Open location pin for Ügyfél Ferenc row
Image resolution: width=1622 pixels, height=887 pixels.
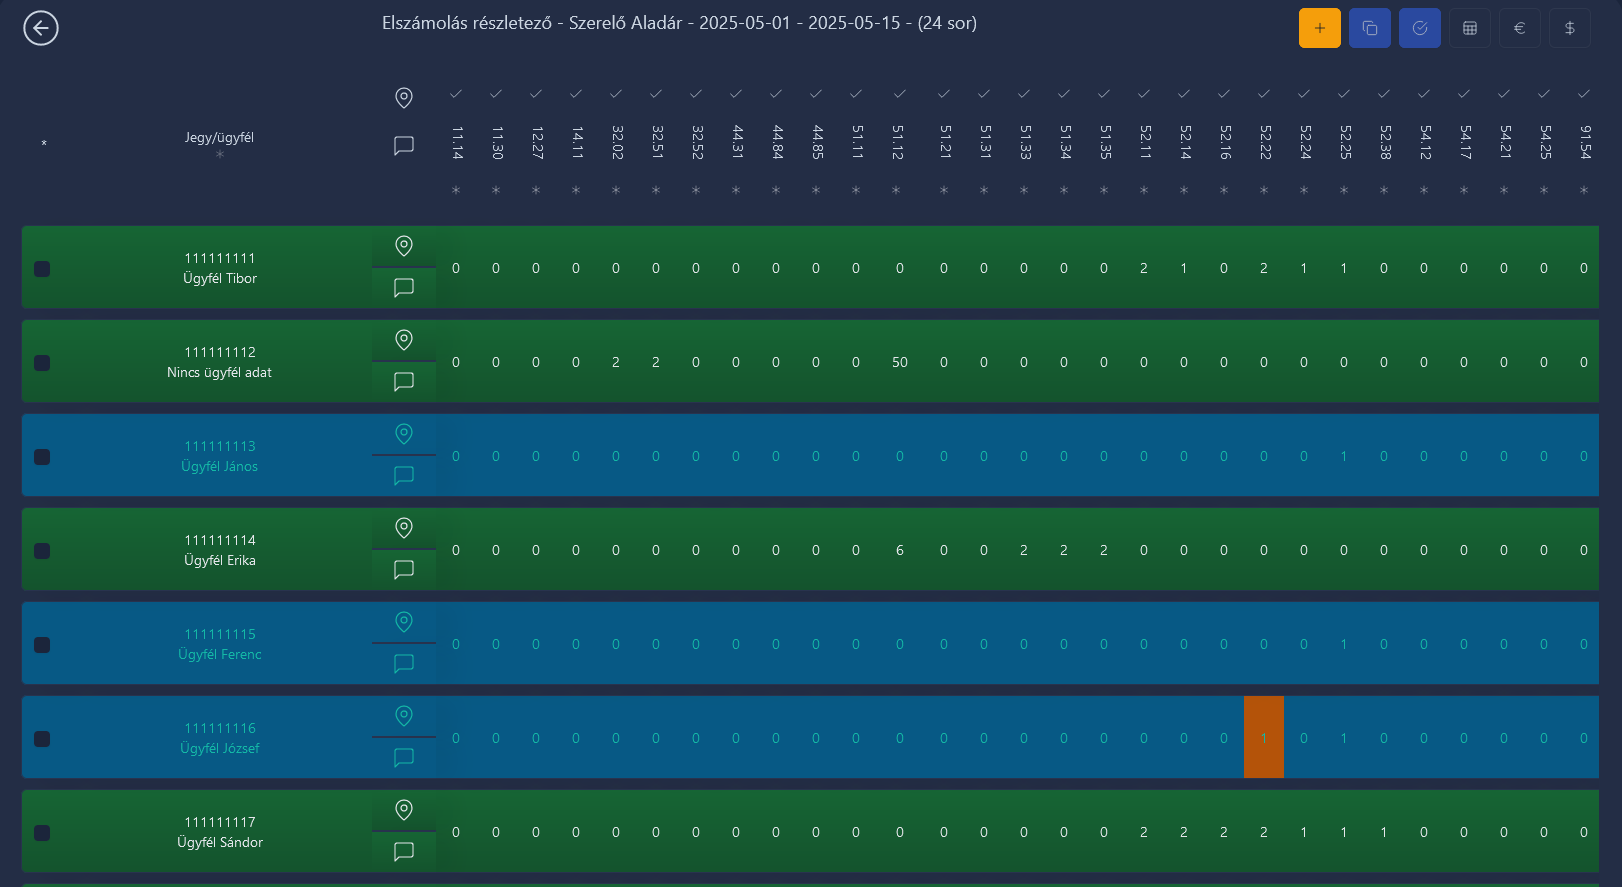(404, 622)
